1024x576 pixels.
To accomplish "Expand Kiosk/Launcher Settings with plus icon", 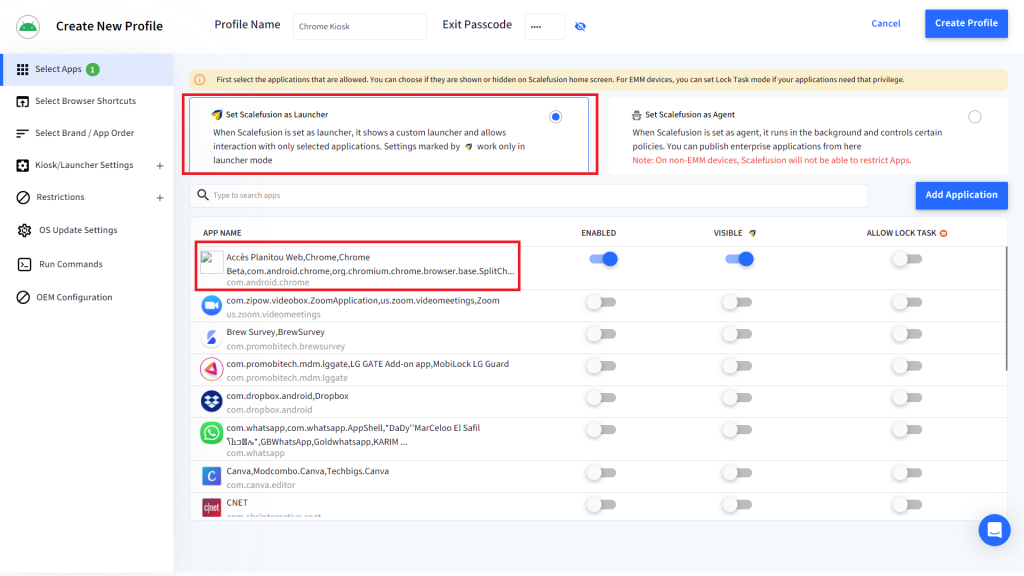I will tap(159, 166).
